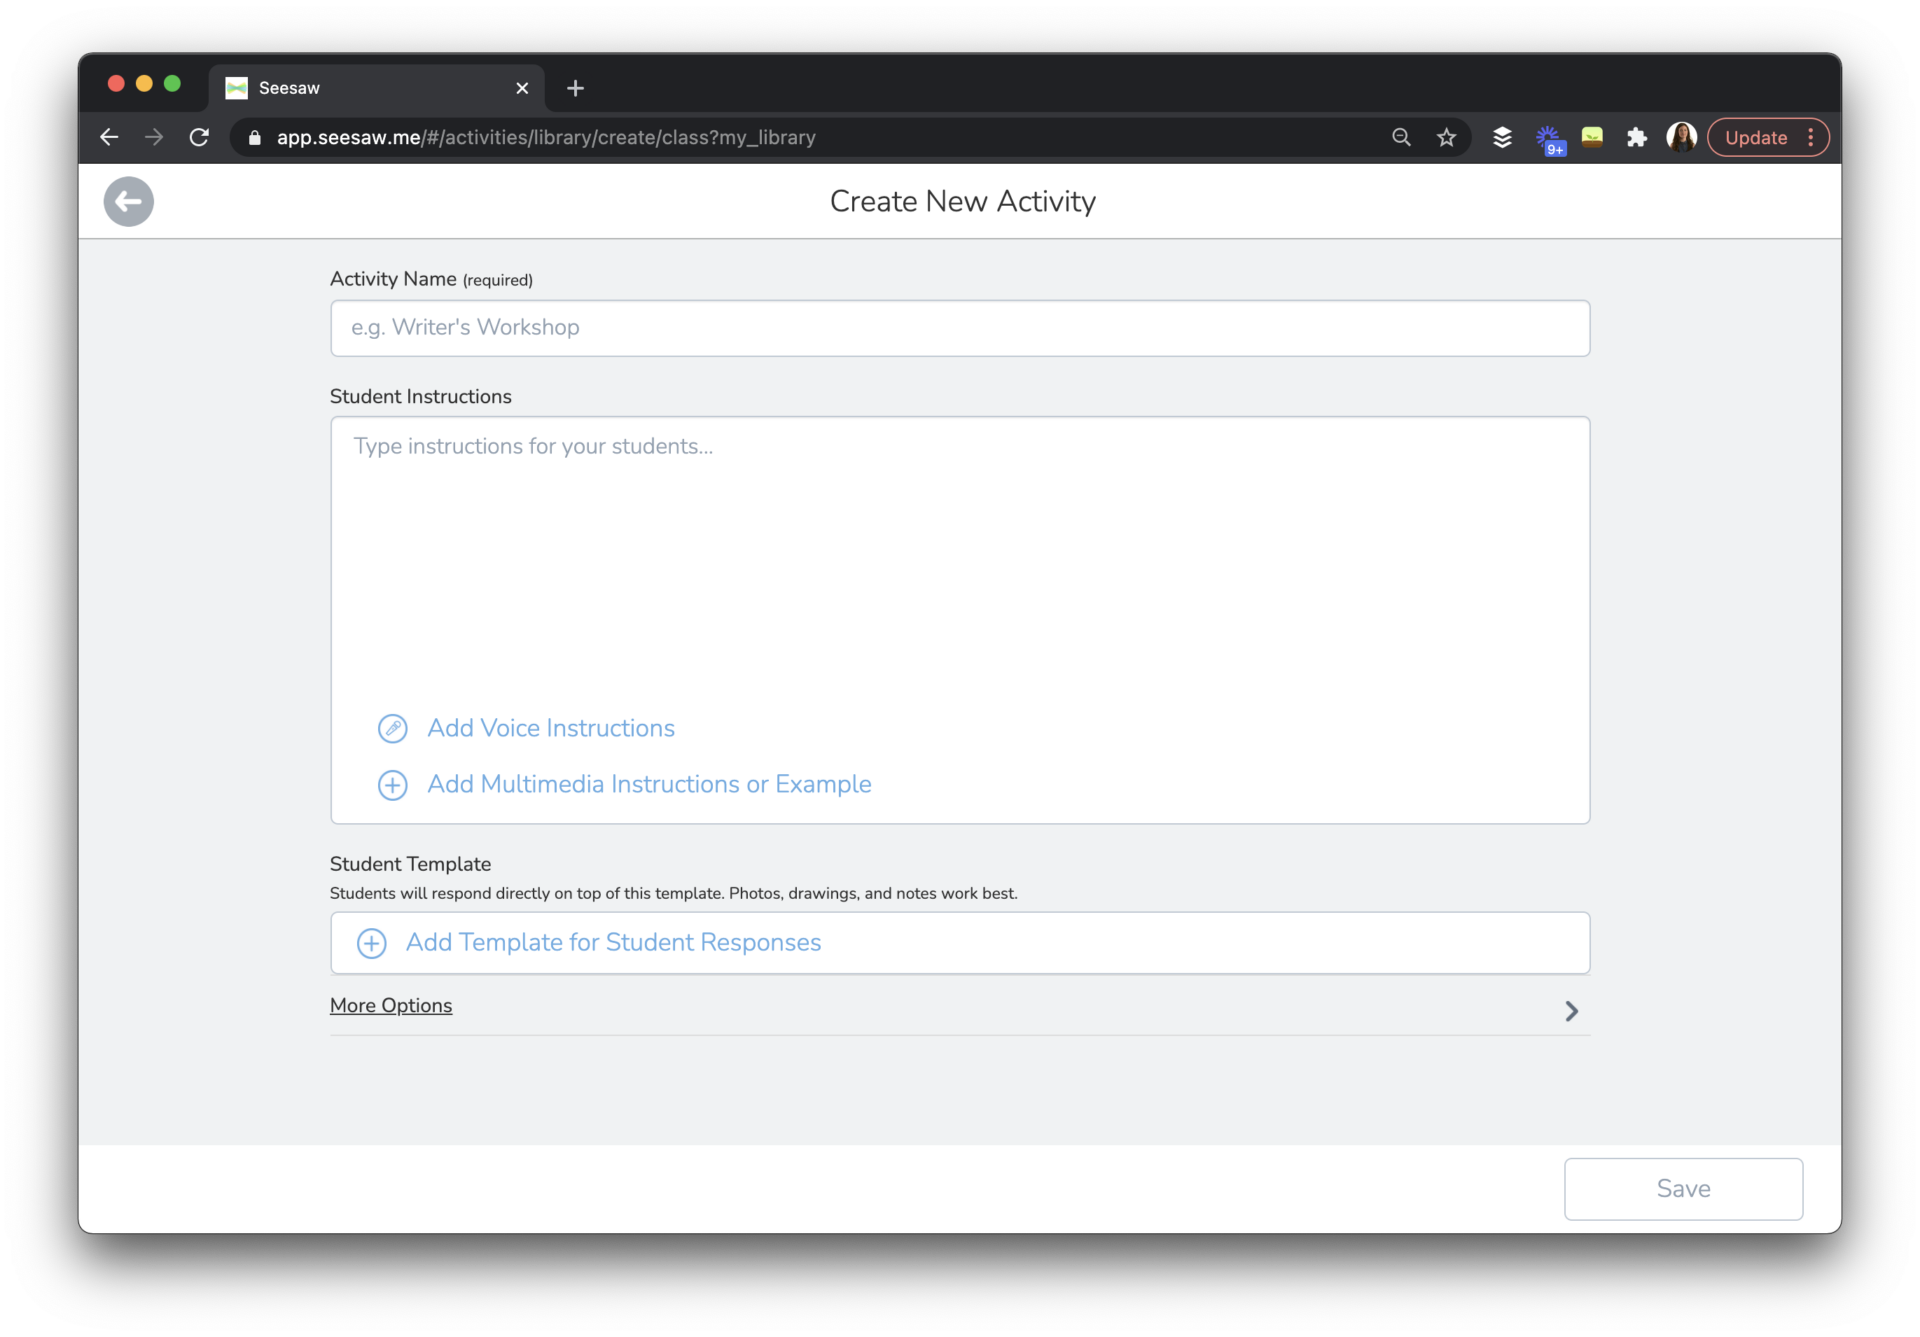Click the stacked layers extension icon
Image resolution: width=1920 pixels, height=1337 pixels.
tap(1502, 137)
